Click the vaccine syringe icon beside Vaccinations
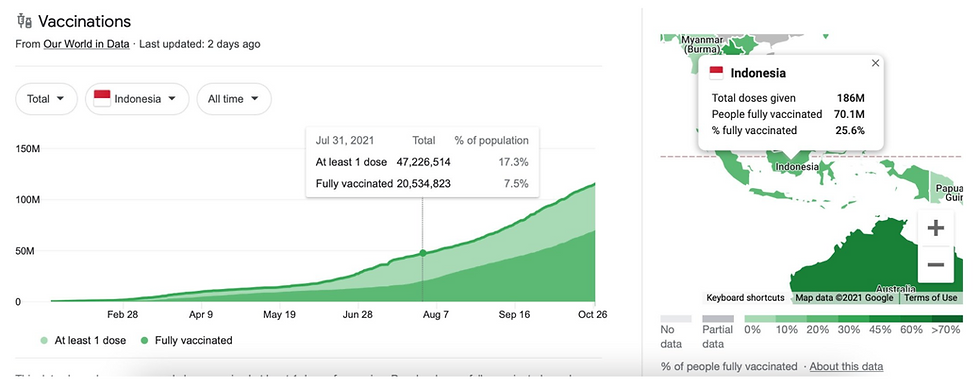The height and width of the screenshot is (388, 980). (x=24, y=21)
